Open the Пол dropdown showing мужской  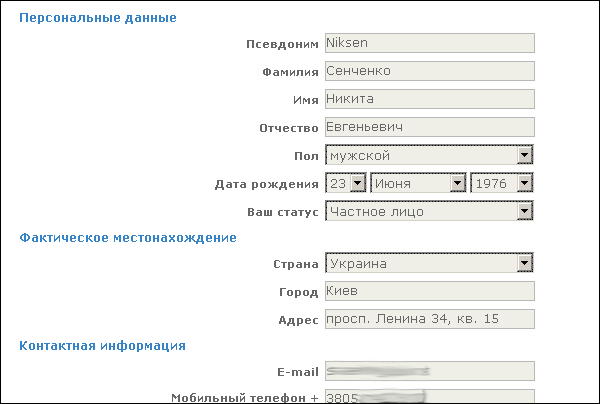[429, 155]
